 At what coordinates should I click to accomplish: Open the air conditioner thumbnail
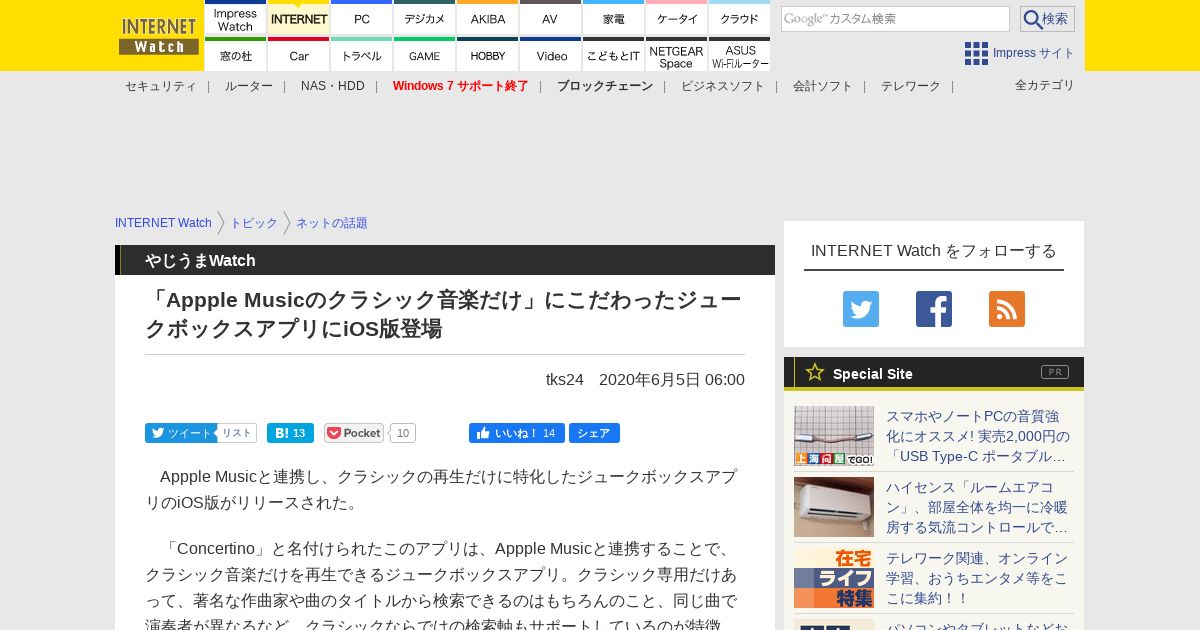tap(834, 507)
